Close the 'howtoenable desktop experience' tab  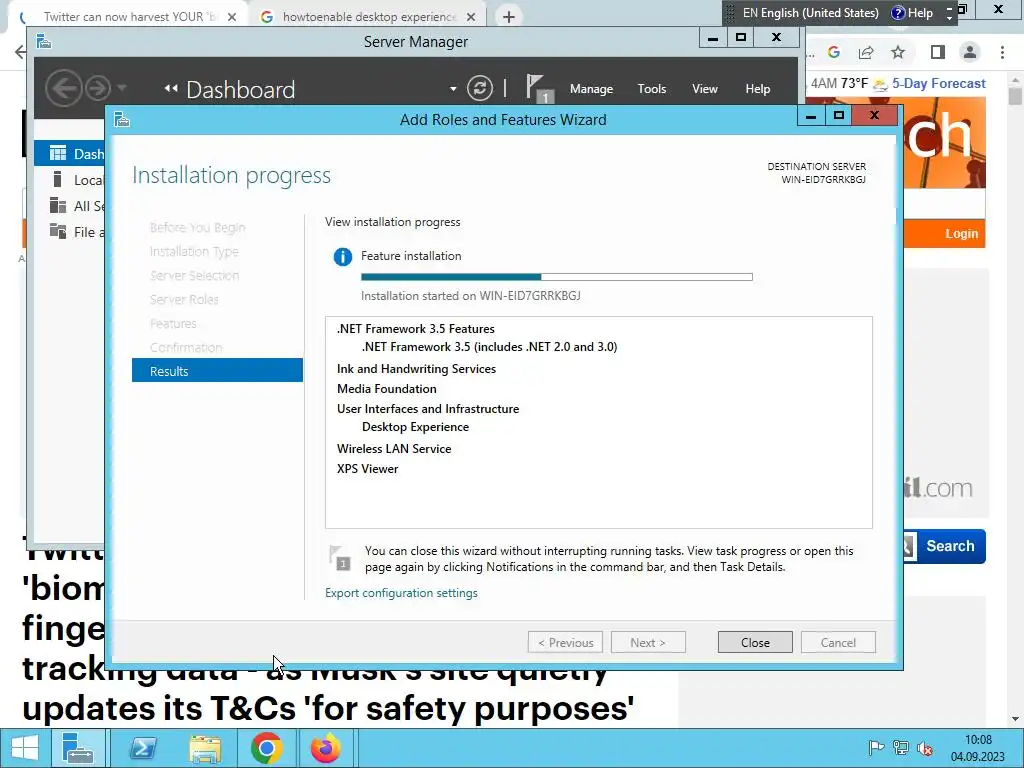click(x=471, y=17)
